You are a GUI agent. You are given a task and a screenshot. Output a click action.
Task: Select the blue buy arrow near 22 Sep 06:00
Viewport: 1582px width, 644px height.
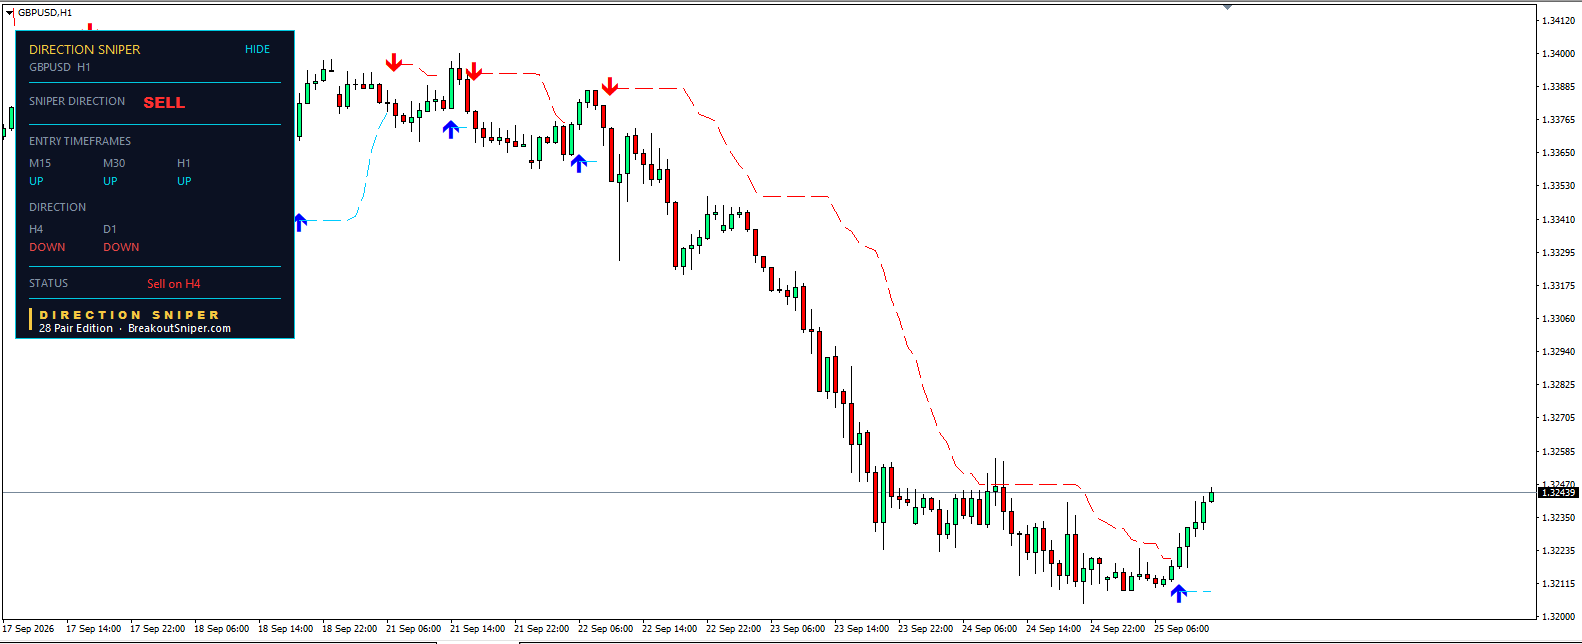coord(579,163)
